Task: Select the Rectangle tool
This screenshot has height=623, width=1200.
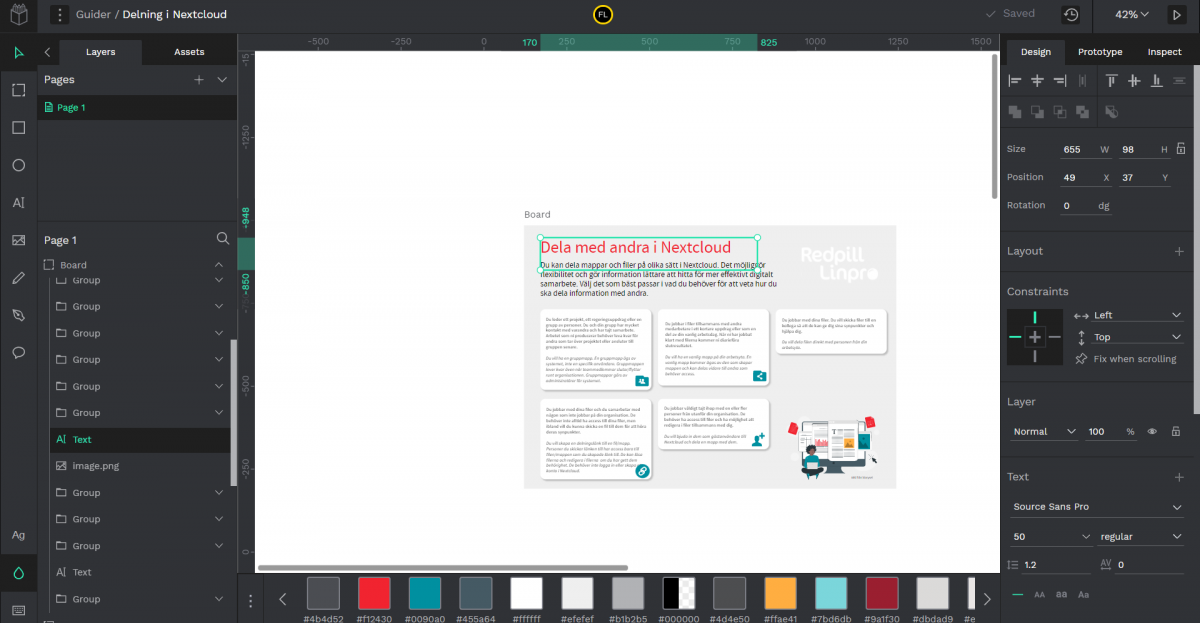Action: (x=18, y=127)
